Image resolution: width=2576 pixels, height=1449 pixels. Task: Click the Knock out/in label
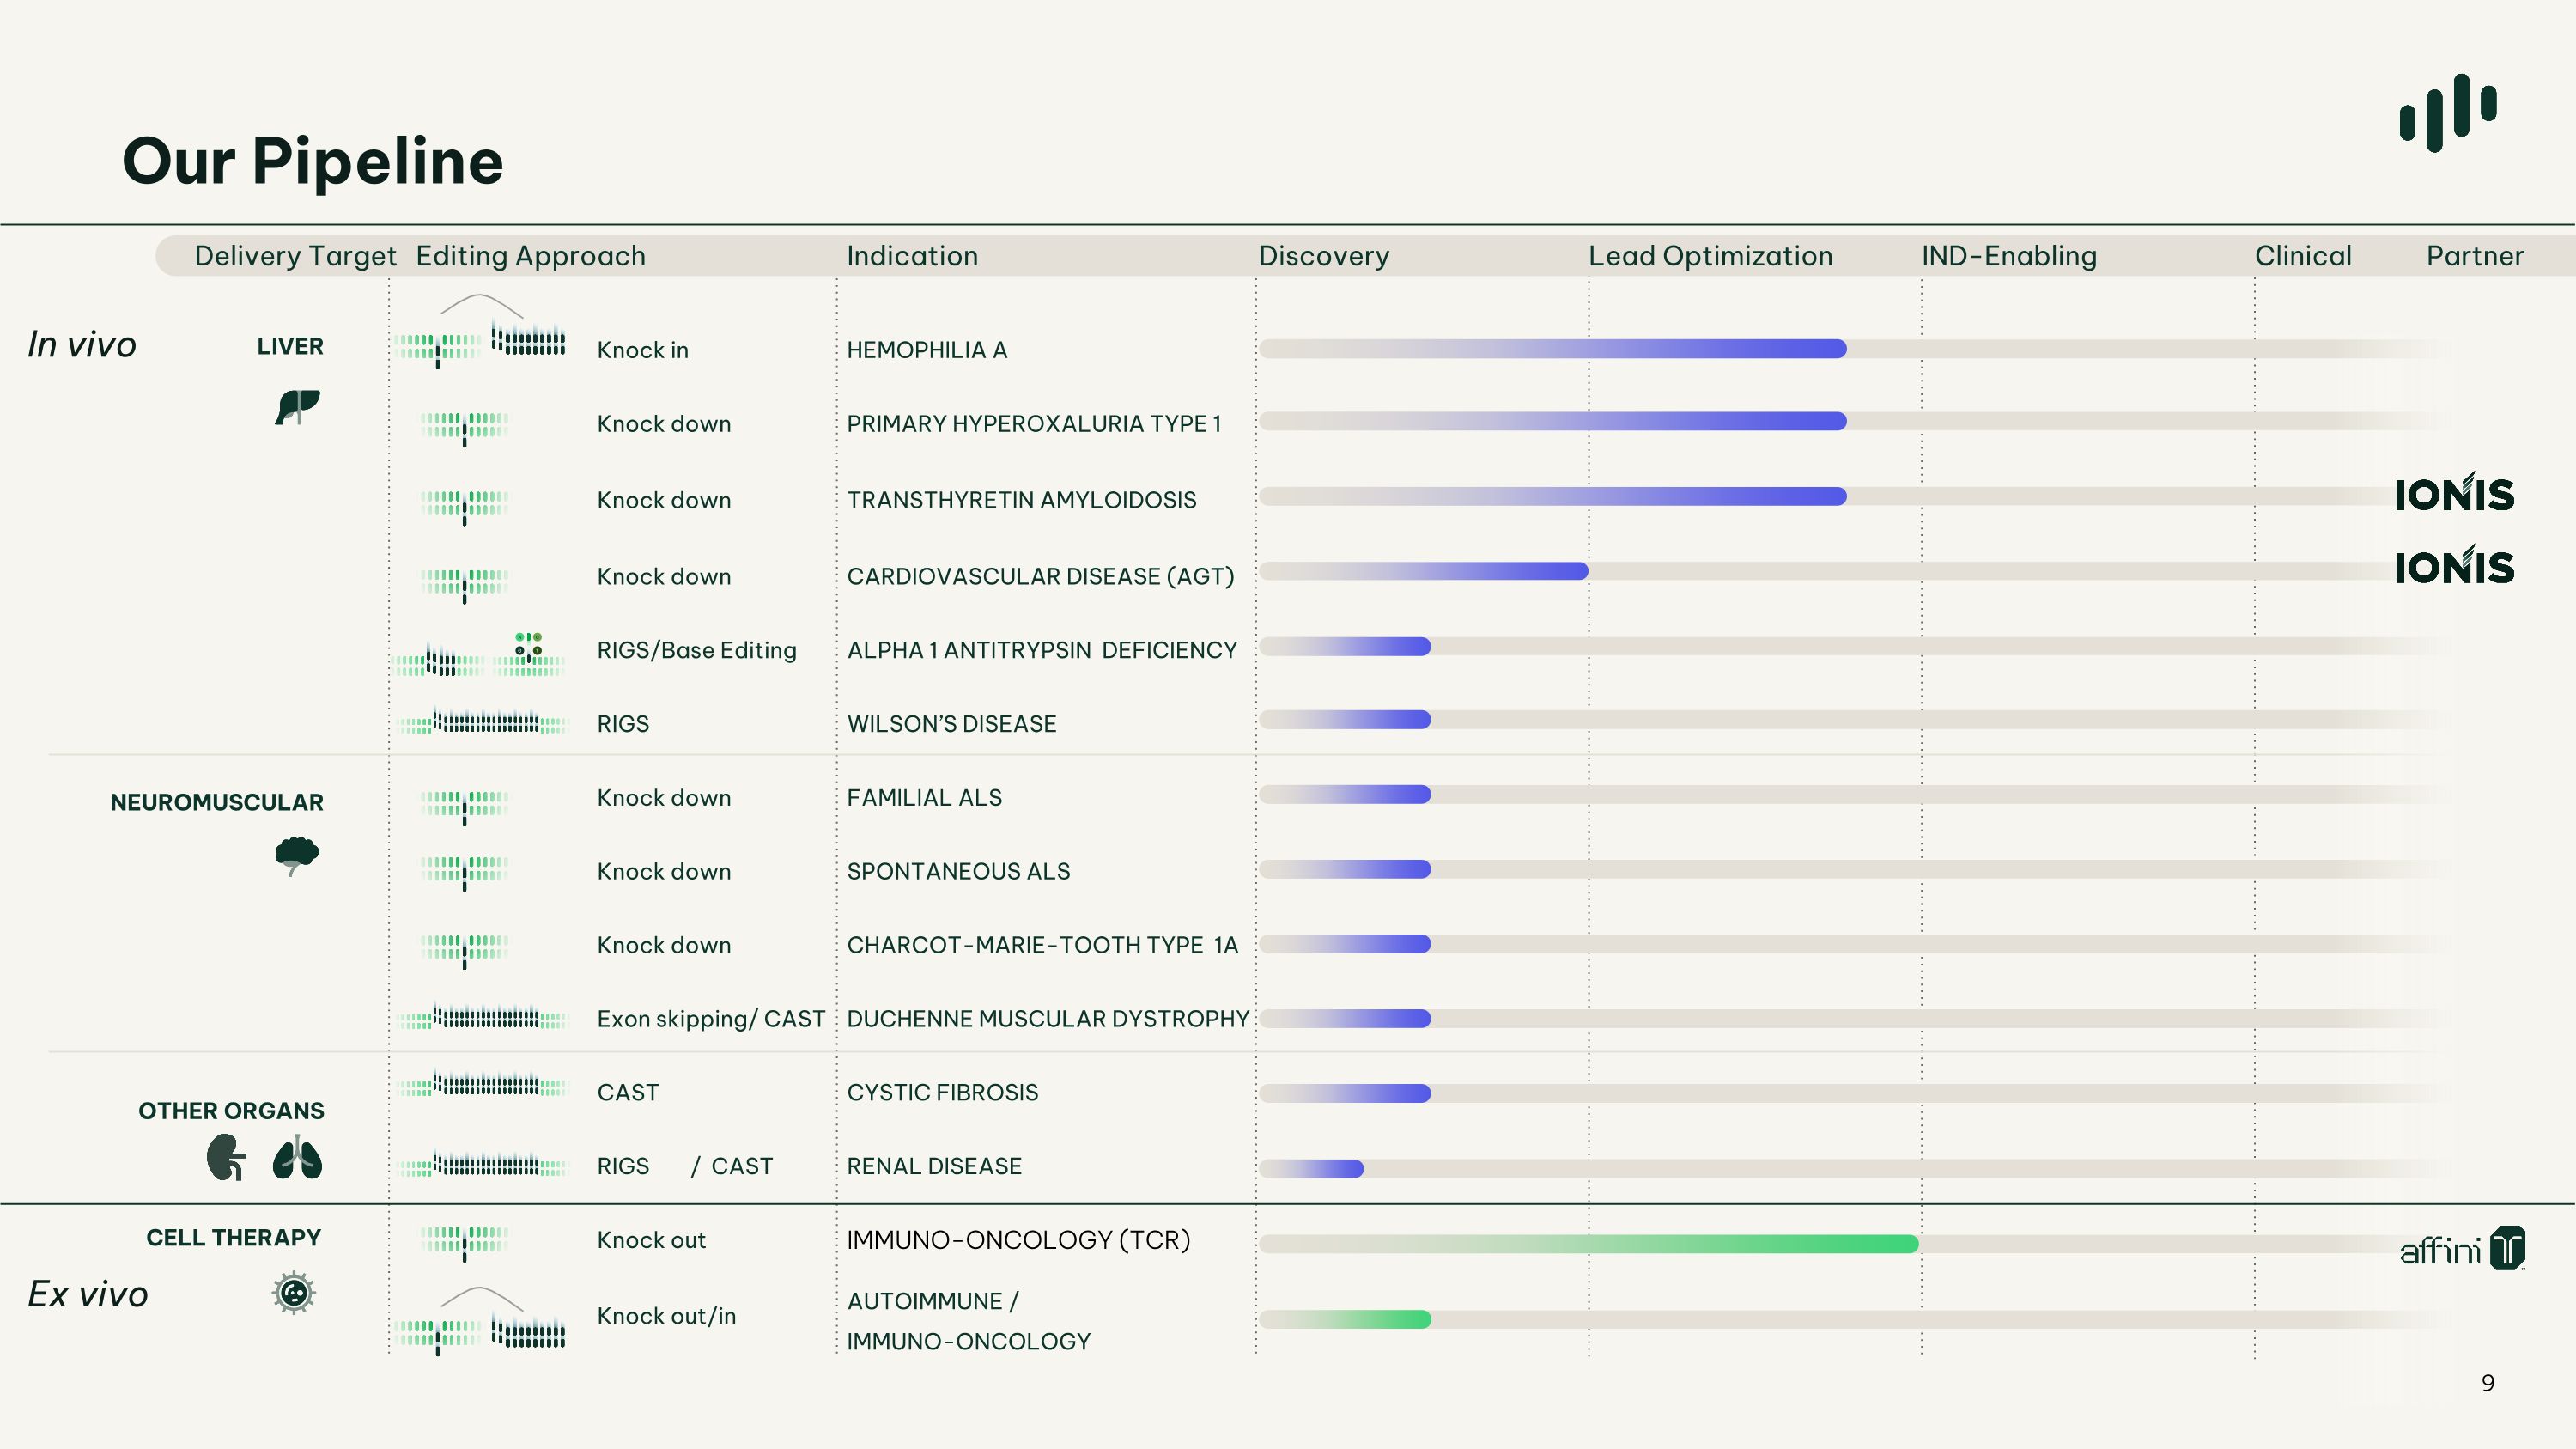coord(666,1316)
